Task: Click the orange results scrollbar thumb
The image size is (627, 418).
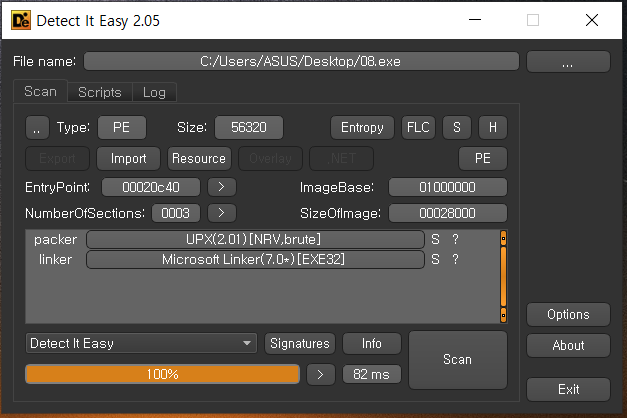Action: point(503,276)
